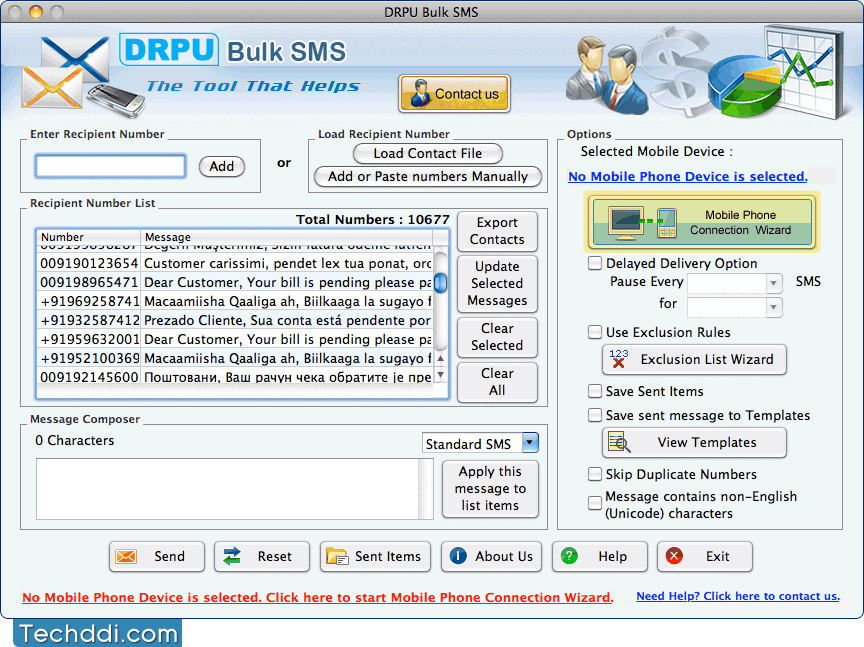Click recipient list scroll down arrow
864x647 pixels.
tap(440, 375)
